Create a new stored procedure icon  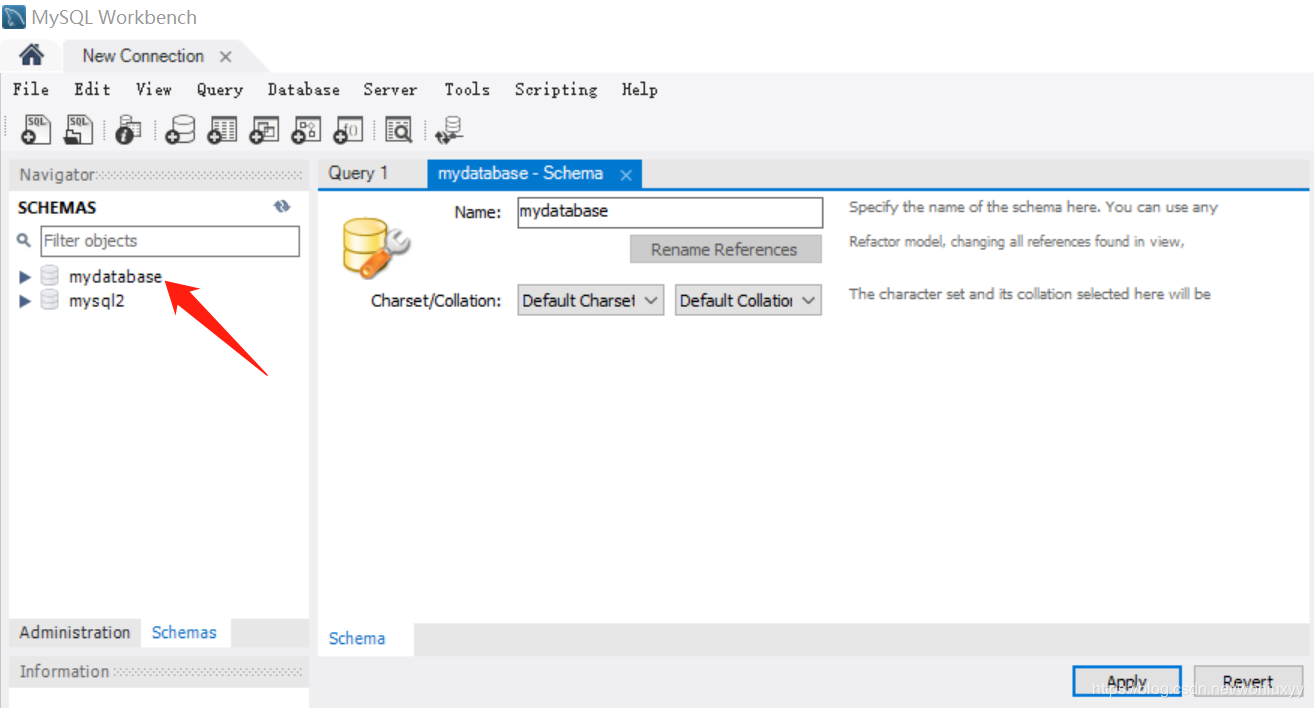(306, 129)
